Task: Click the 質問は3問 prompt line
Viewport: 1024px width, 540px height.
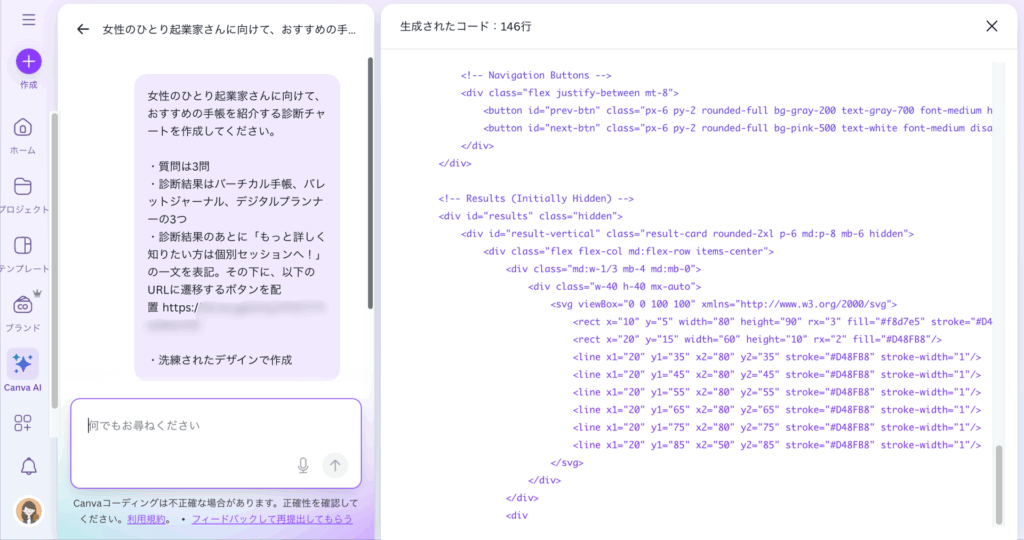Action: click(178, 167)
